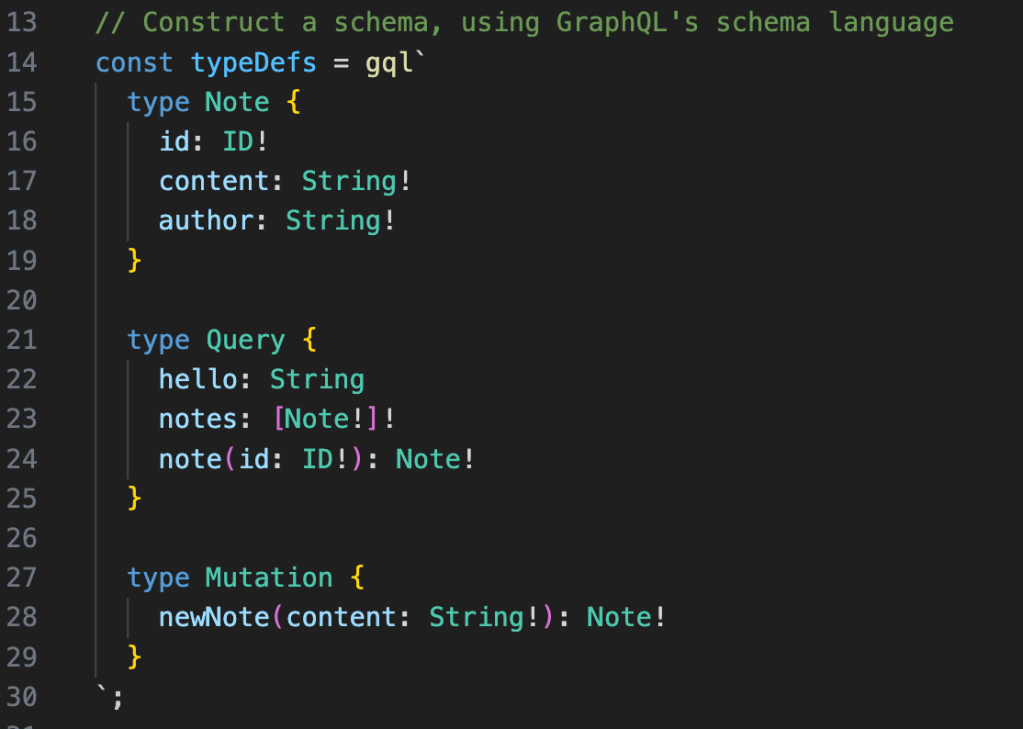Click the Mutation type name
1023x729 pixels.
pos(269,578)
